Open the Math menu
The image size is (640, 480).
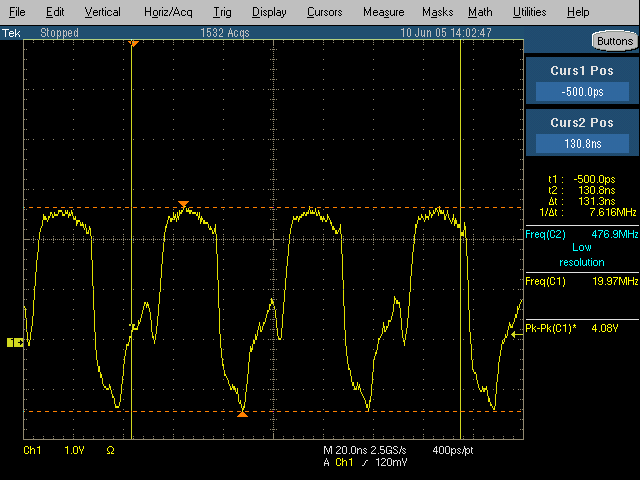tap(480, 12)
